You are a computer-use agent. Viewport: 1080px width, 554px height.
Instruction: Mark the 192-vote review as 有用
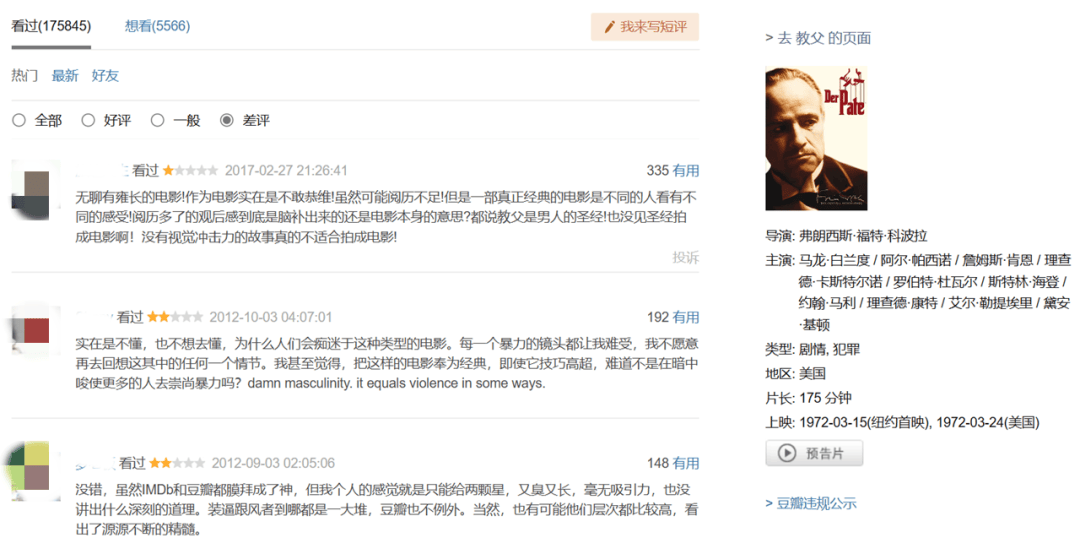click(x=685, y=317)
